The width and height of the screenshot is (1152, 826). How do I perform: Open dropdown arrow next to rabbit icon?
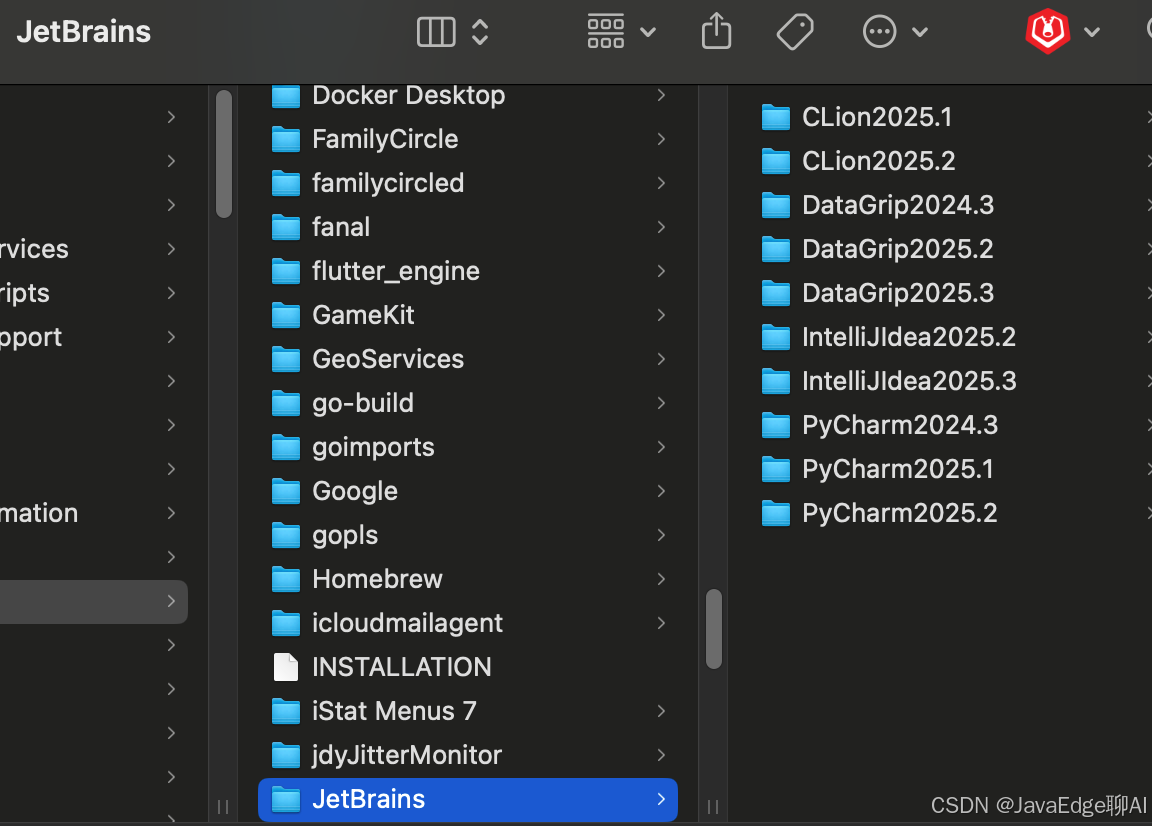(x=1092, y=32)
